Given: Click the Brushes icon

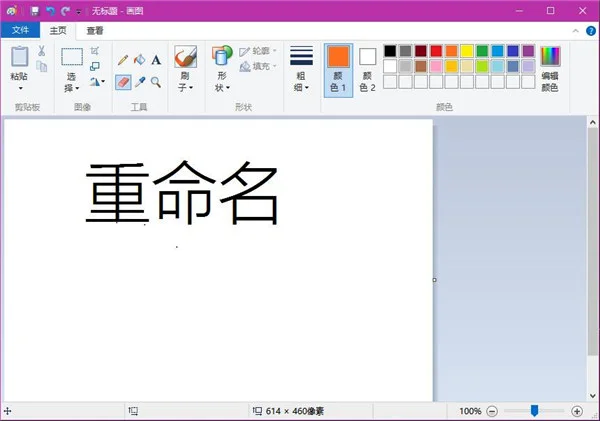Looking at the screenshot, I should pos(186,57).
